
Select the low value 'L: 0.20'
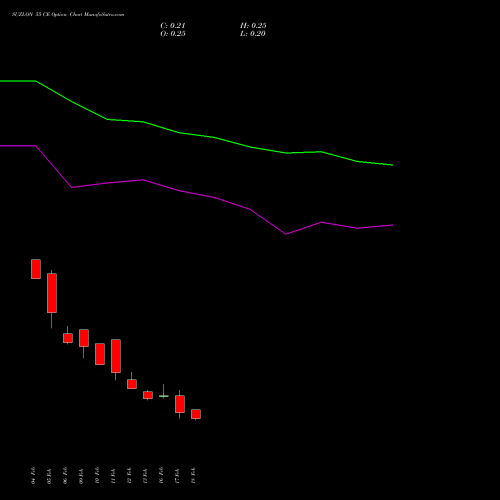click(253, 34)
